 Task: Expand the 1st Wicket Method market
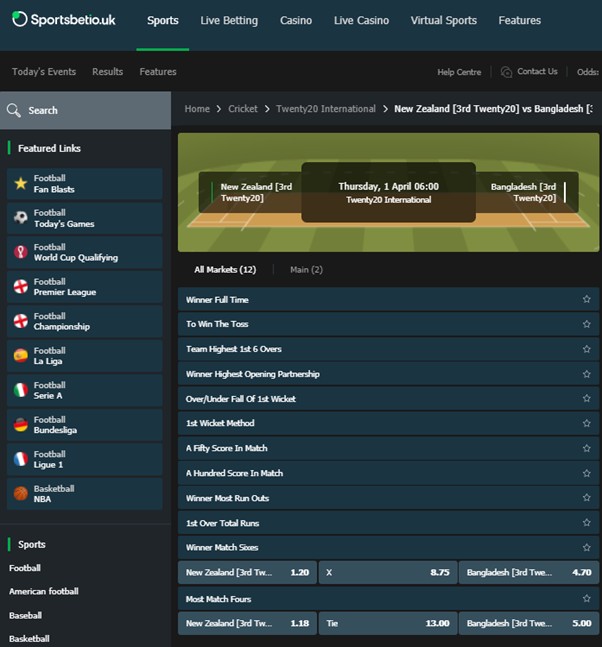[388, 423]
